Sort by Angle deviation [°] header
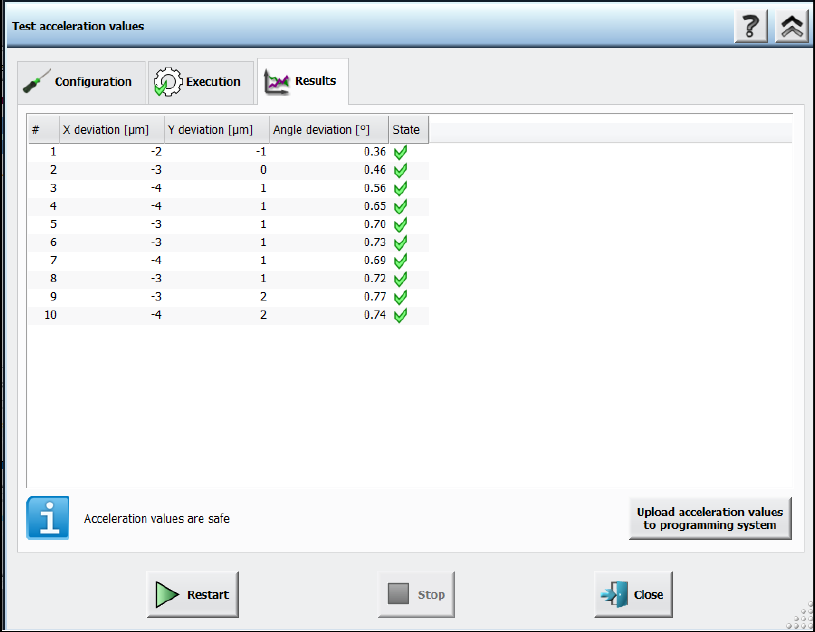815x632 pixels. [x=329, y=129]
